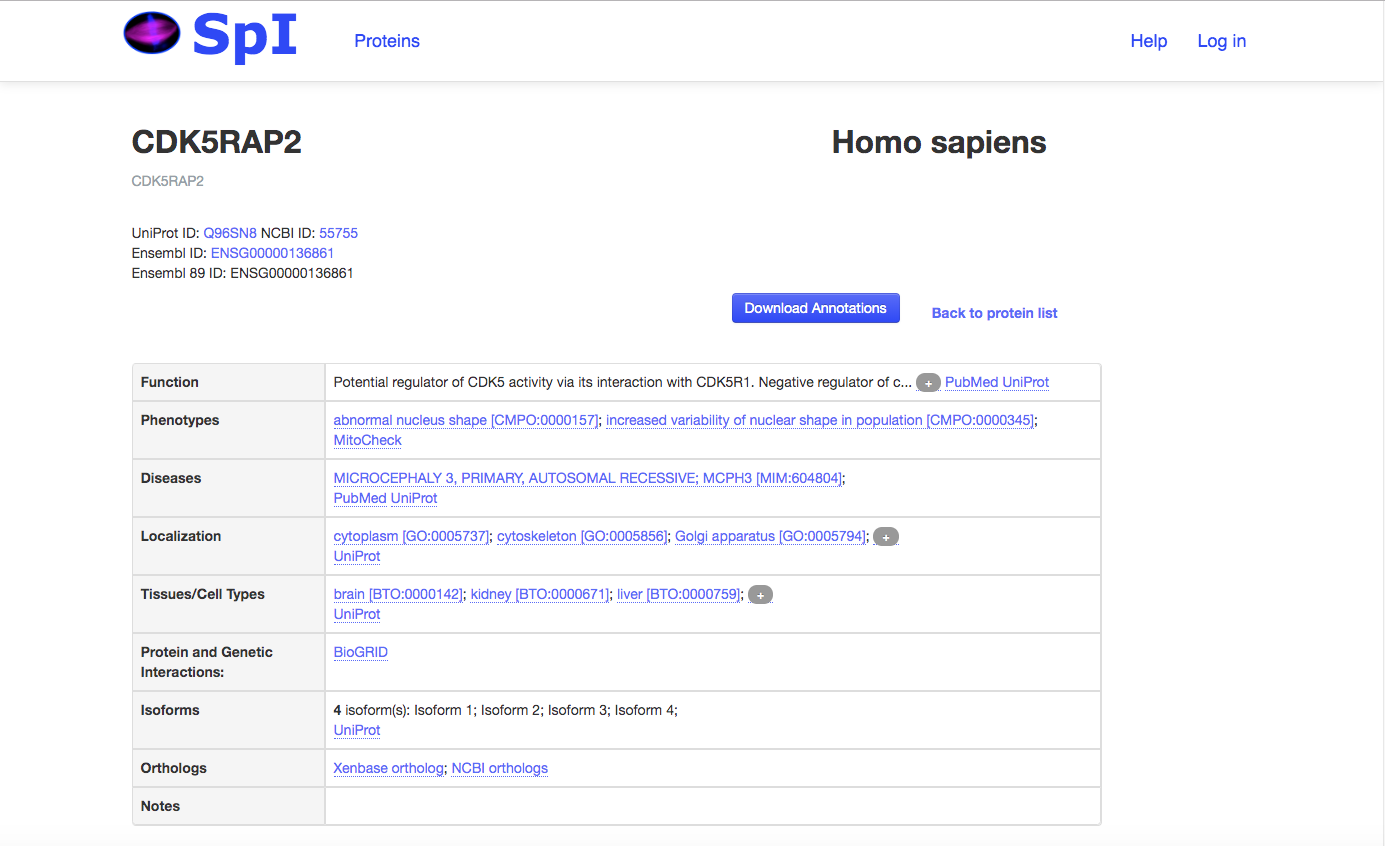1385x846 pixels.
Task: Open the Help page
Action: (x=1149, y=41)
